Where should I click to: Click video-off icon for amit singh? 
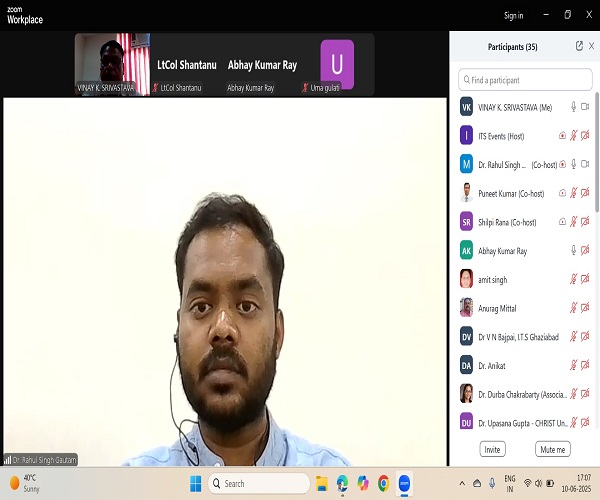pos(585,279)
